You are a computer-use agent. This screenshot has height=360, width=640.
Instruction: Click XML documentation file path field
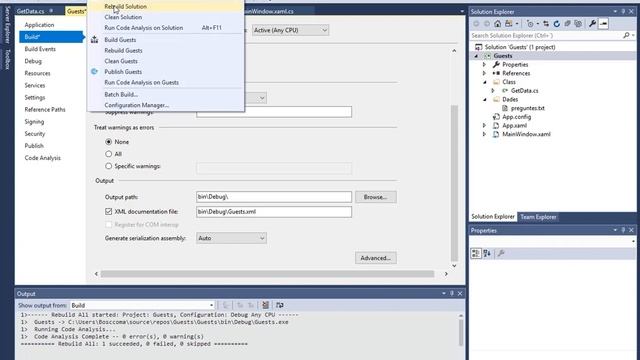[x=273, y=211]
